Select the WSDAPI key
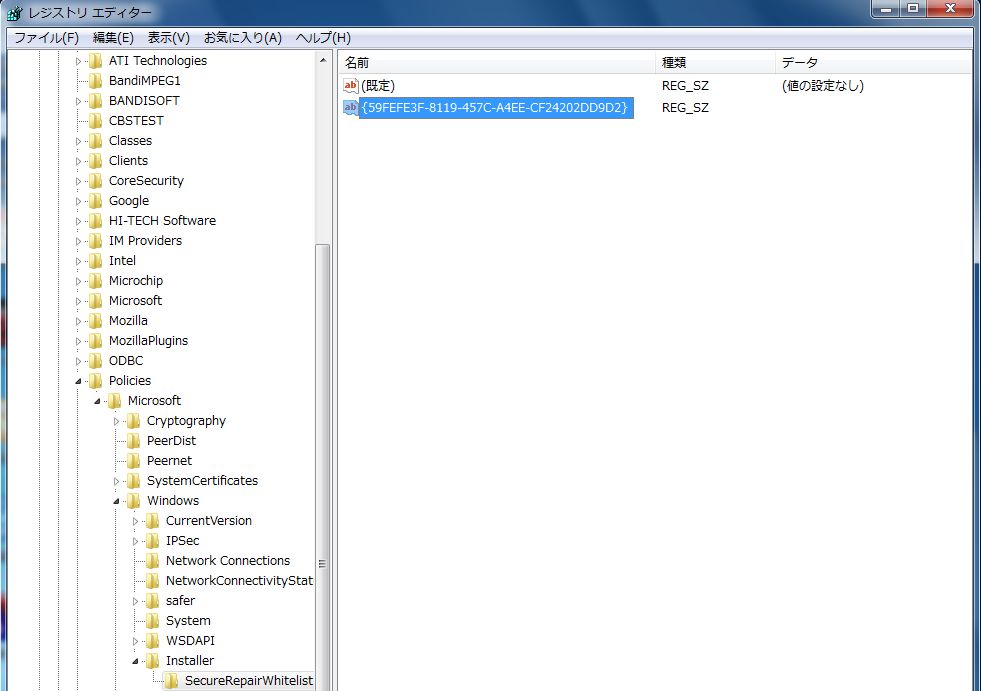Image resolution: width=981 pixels, height=691 pixels. [x=190, y=641]
